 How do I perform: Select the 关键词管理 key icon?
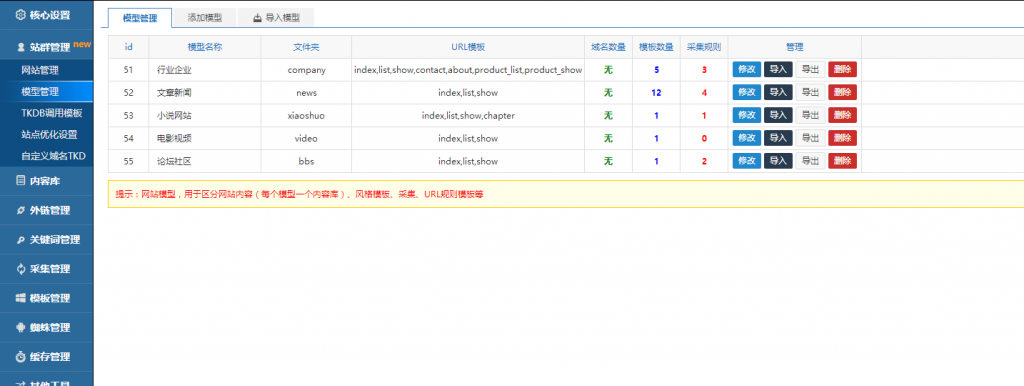pos(21,240)
